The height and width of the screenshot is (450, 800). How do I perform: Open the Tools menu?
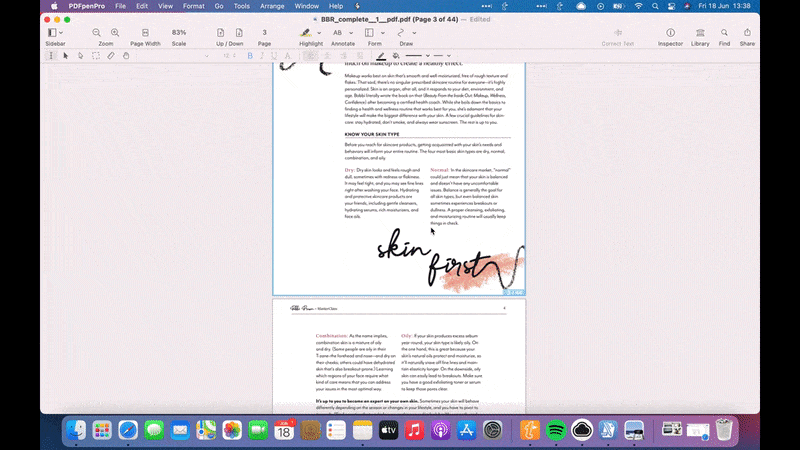click(x=242, y=6)
